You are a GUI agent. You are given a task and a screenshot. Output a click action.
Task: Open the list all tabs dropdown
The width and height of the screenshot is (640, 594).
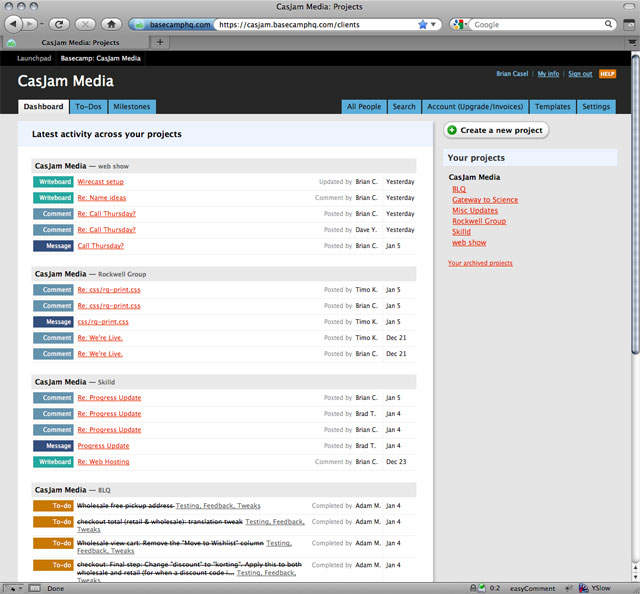(632, 42)
